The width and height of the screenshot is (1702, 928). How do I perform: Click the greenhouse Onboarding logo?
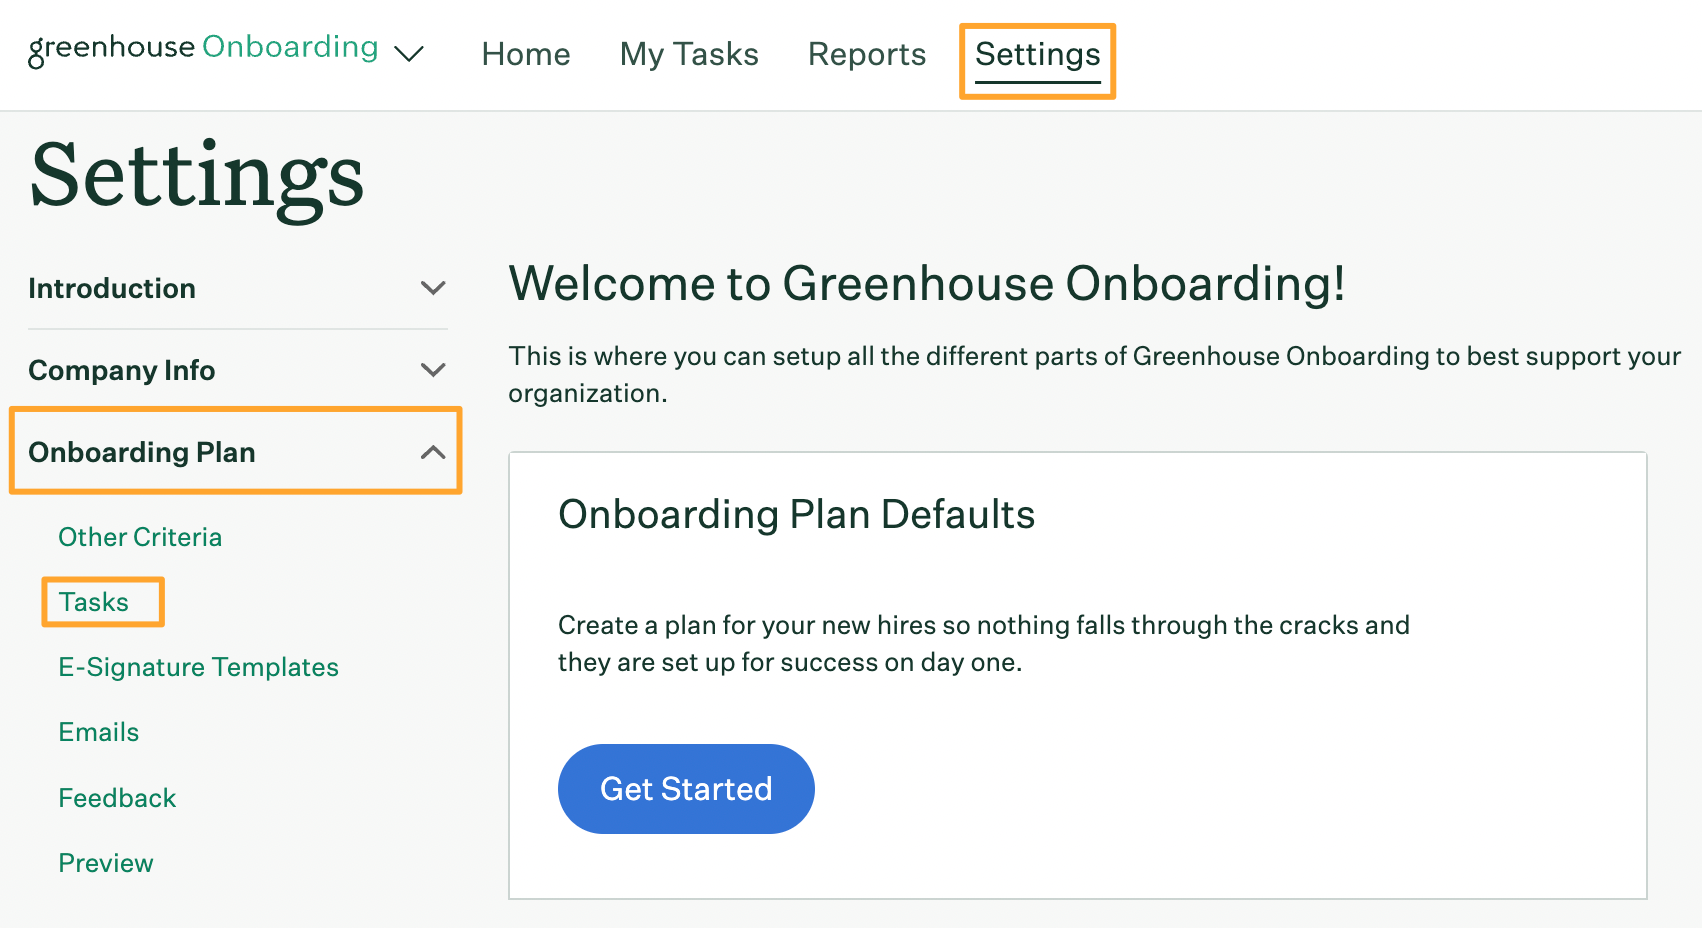pyautogui.click(x=203, y=49)
